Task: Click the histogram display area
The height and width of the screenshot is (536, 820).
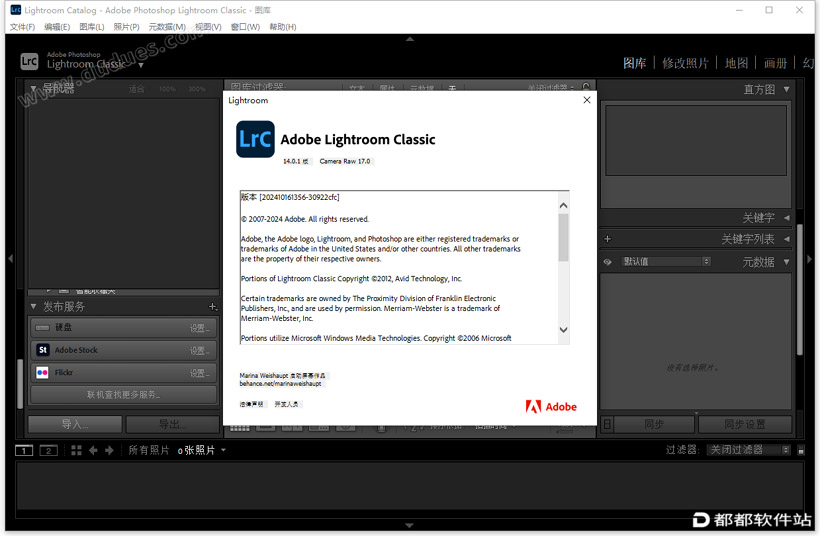Action: pyautogui.click(x=696, y=140)
